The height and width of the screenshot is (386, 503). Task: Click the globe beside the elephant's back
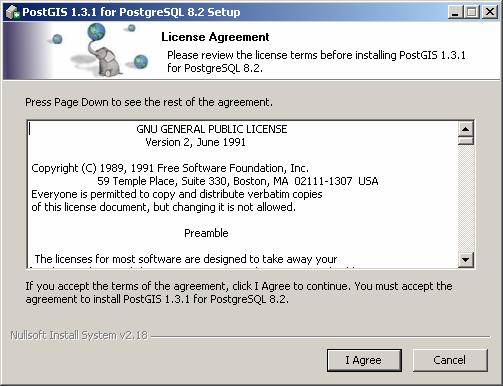tap(141, 62)
